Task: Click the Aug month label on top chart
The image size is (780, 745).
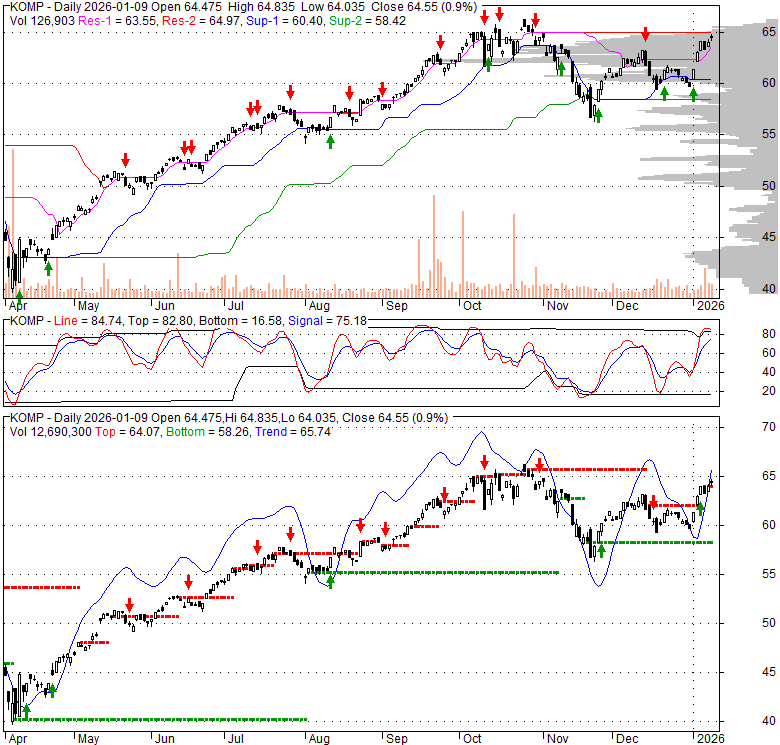Action: 319,306
